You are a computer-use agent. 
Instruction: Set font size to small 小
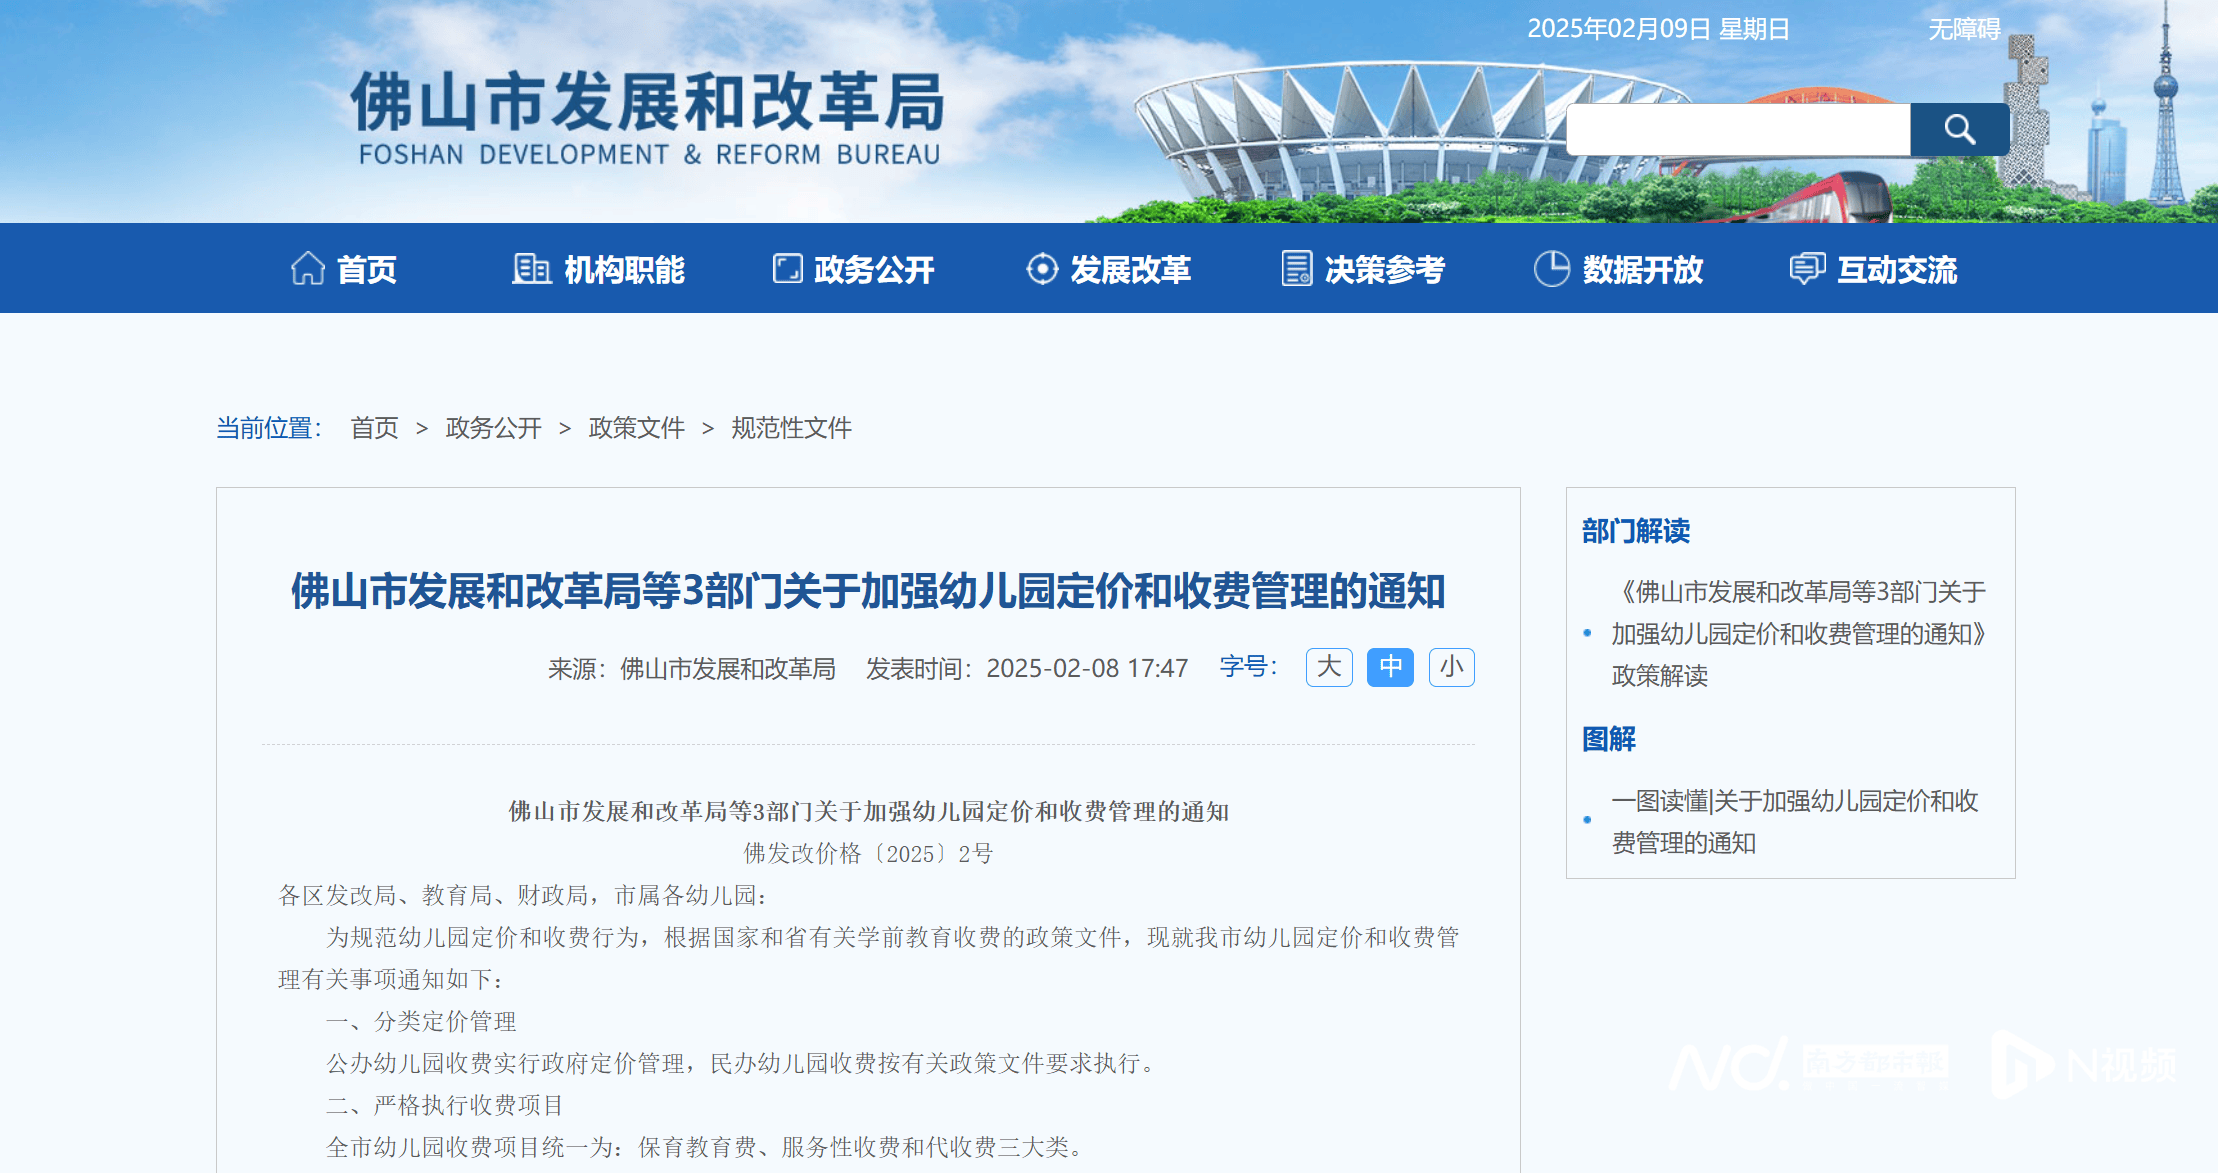(1451, 667)
